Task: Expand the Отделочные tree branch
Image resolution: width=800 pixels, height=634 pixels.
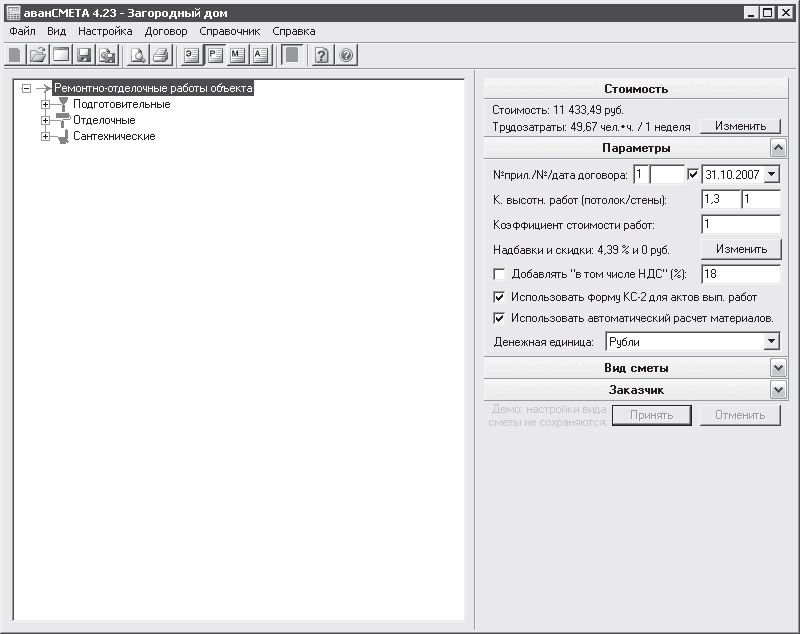Action: [x=45, y=120]
